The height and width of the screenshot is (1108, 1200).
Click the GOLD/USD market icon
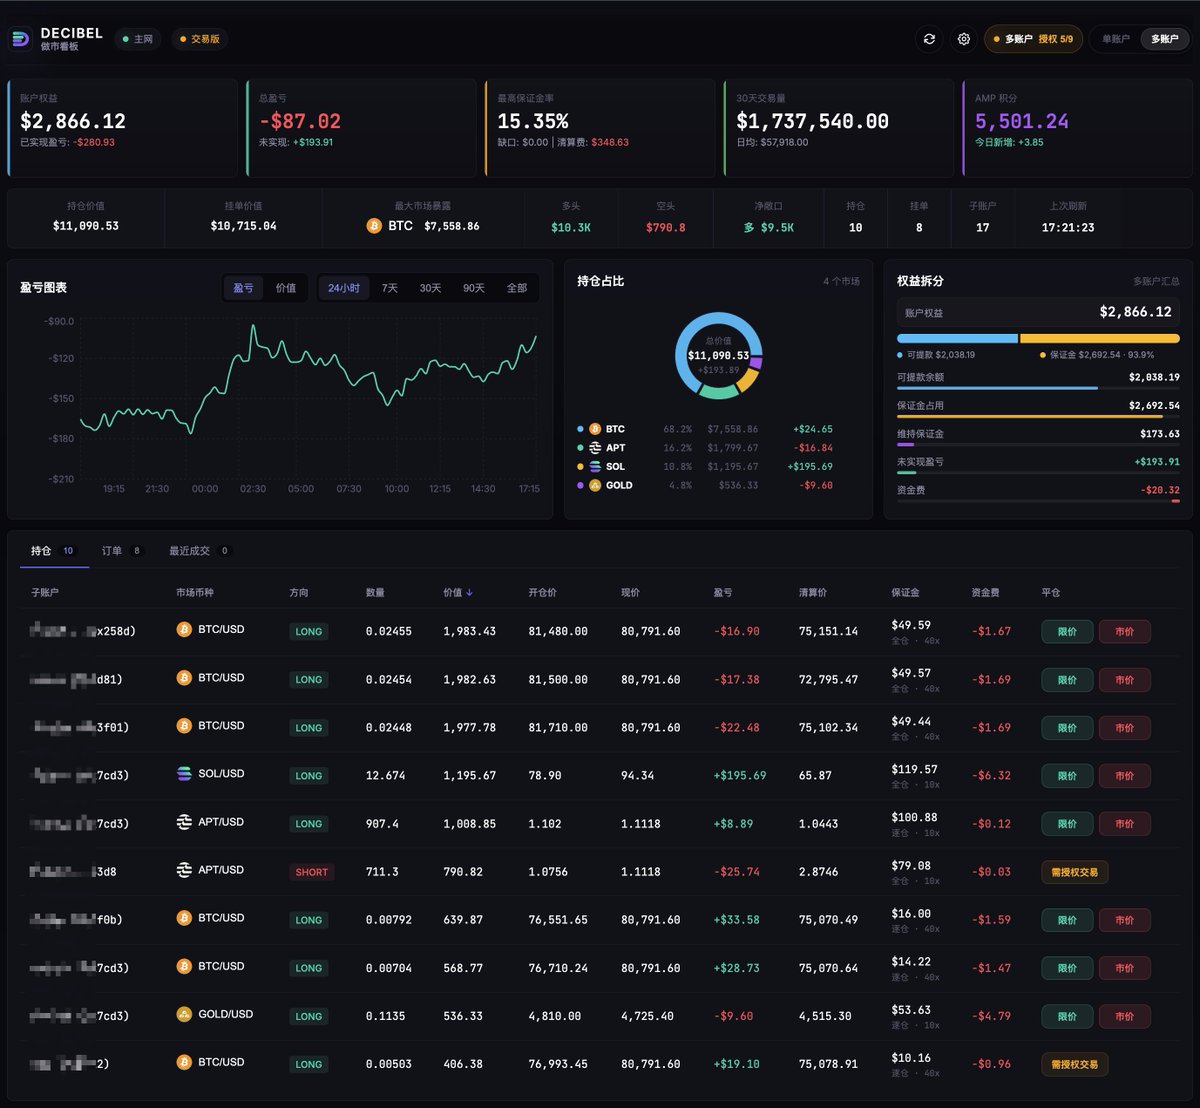point(184,1014)
